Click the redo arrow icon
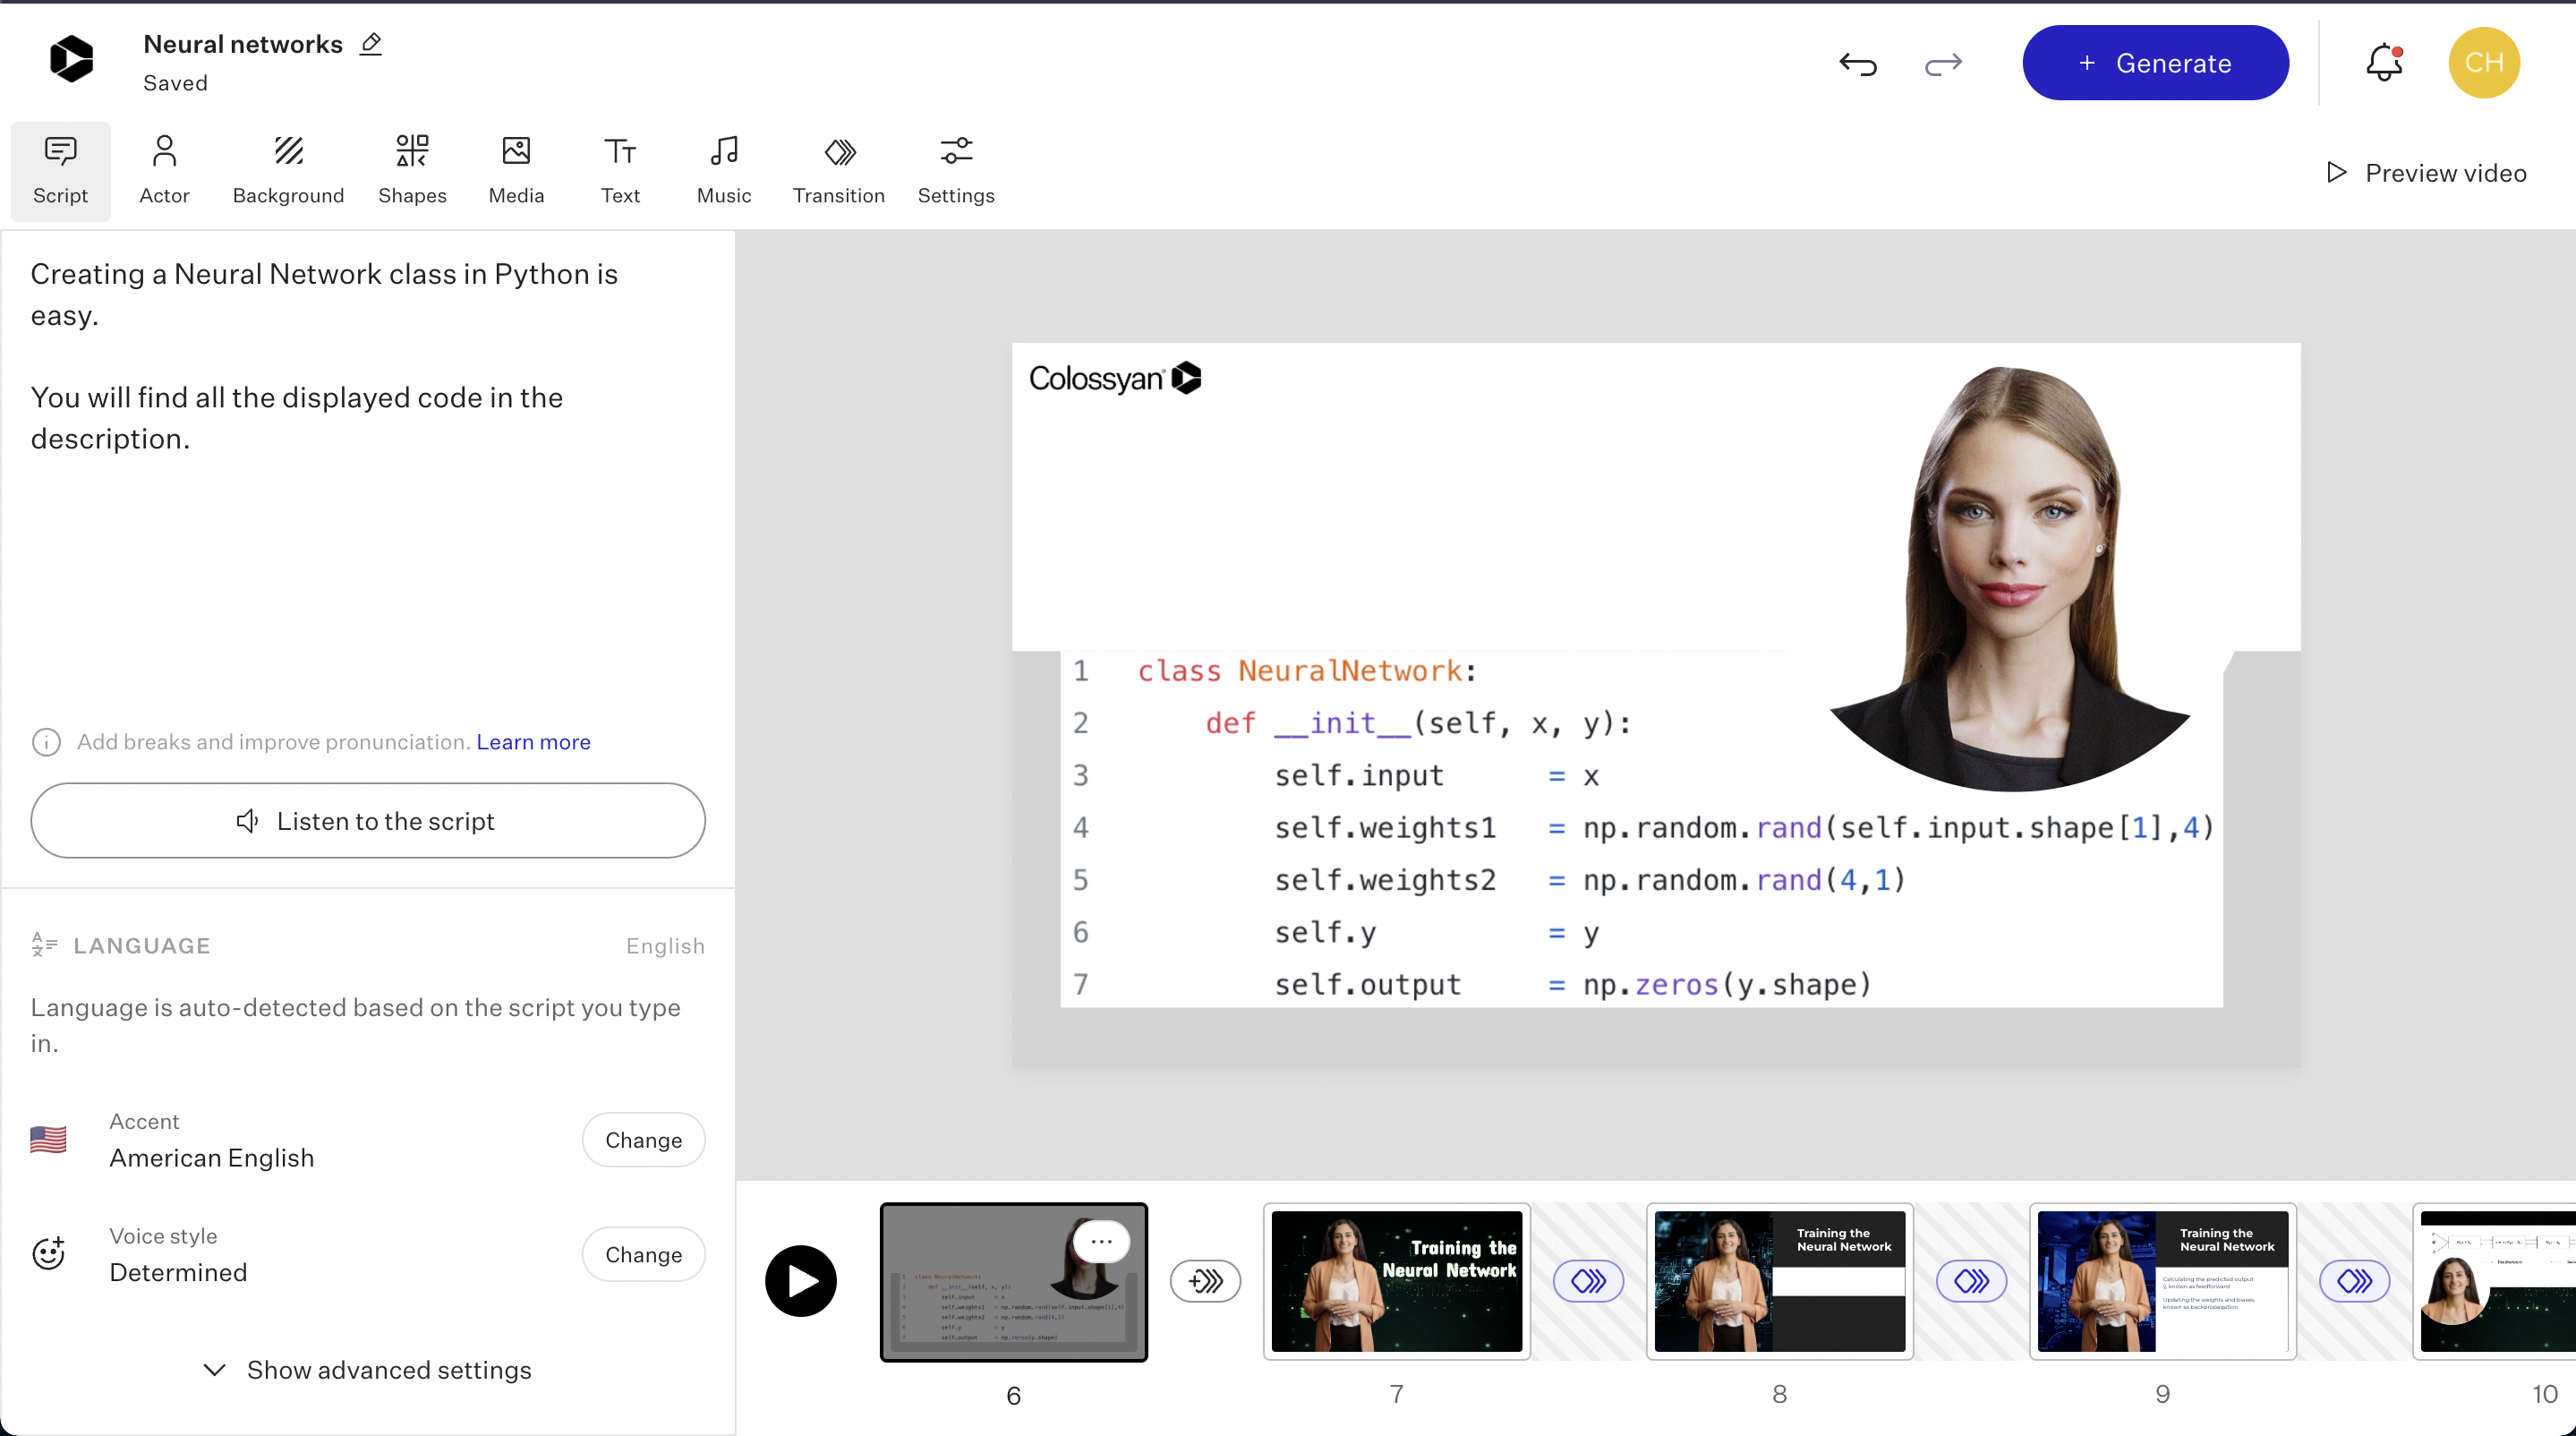2576x1436 pixels. pos(1943,64)
